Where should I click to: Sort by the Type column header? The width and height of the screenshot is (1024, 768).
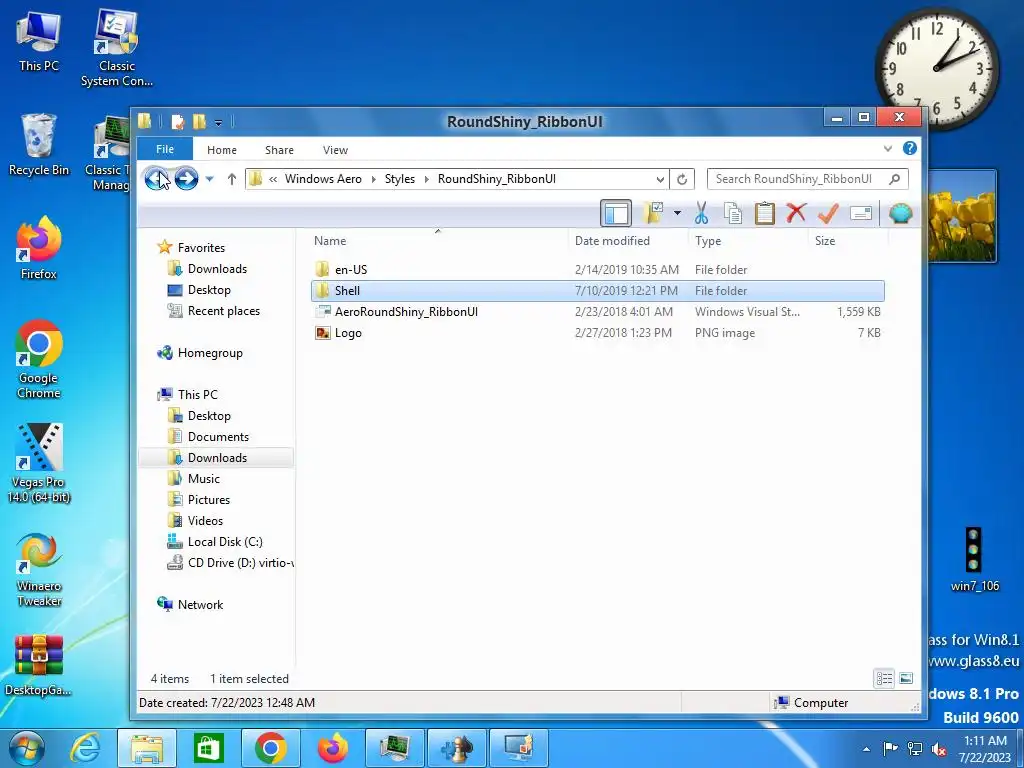748,241
